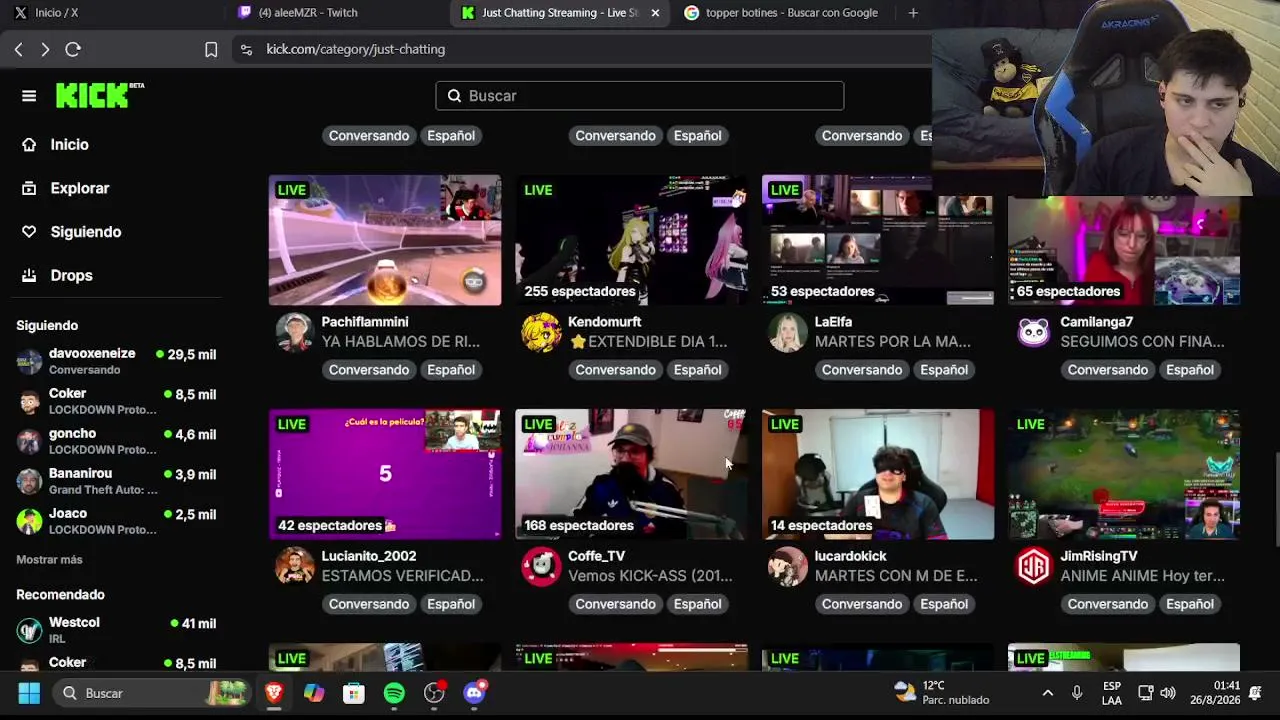The width and height of the screenshot is (1280, 720).
Task: Reload the page with the refresh icon
Action: (73, 49)
